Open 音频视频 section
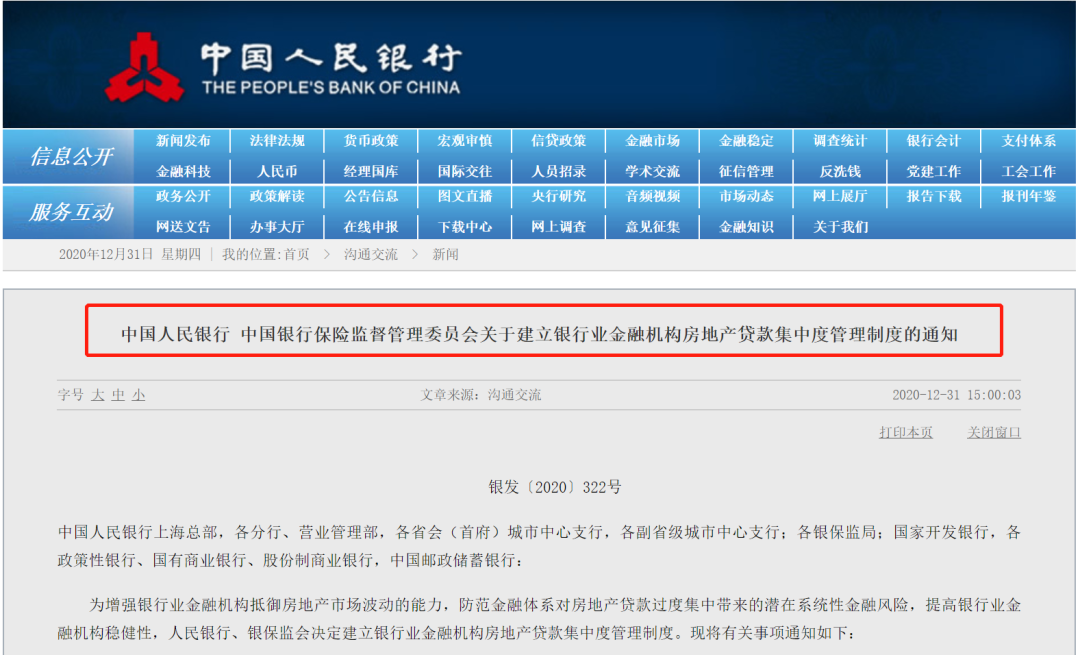Image resolution: width=1080 pixels, height=655 pixels. pyautogui.click(x=652, y=196)
